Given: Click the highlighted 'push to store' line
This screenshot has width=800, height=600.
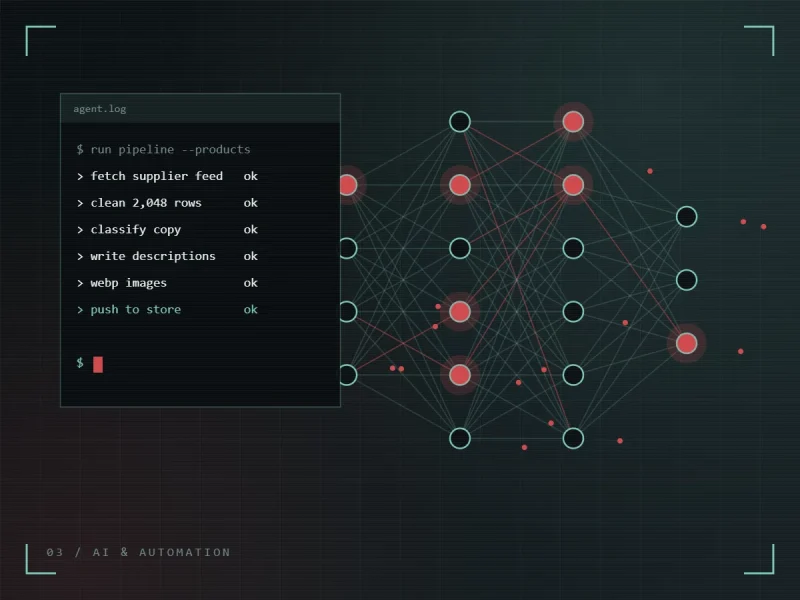Looking at the screenshot, I should (167, 310).
